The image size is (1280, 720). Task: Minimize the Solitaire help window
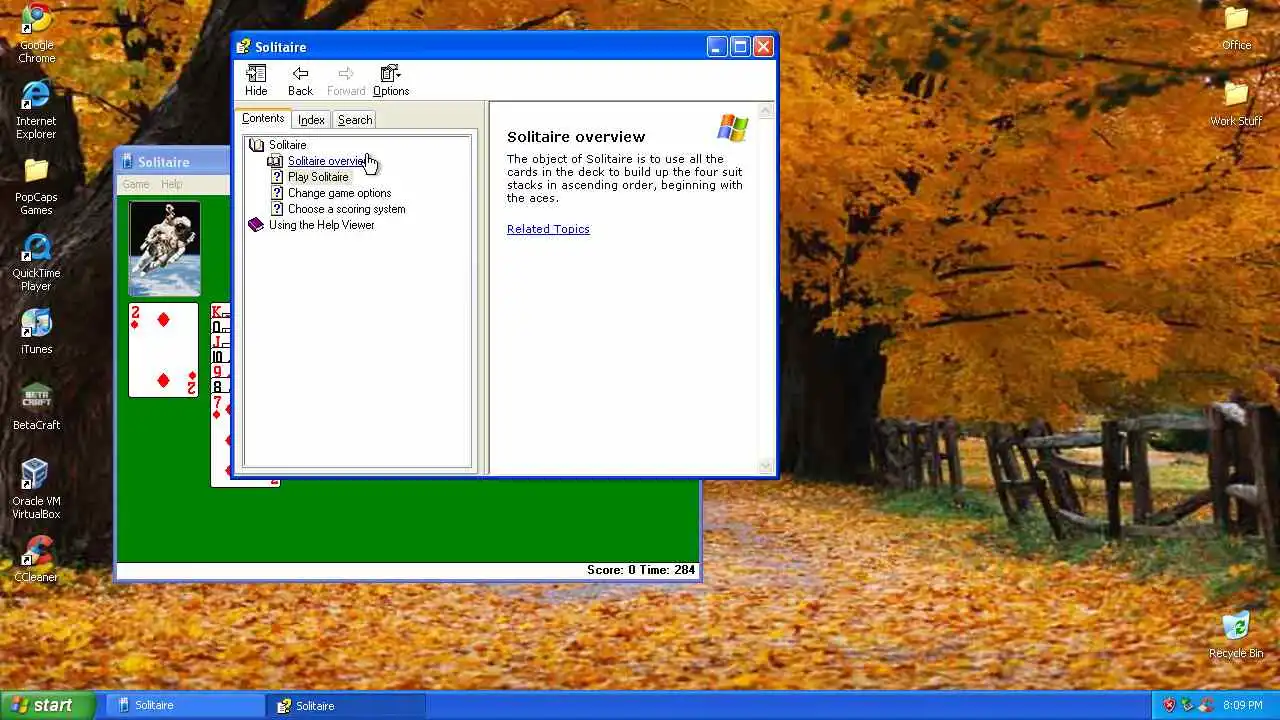[x=717, y=47]
